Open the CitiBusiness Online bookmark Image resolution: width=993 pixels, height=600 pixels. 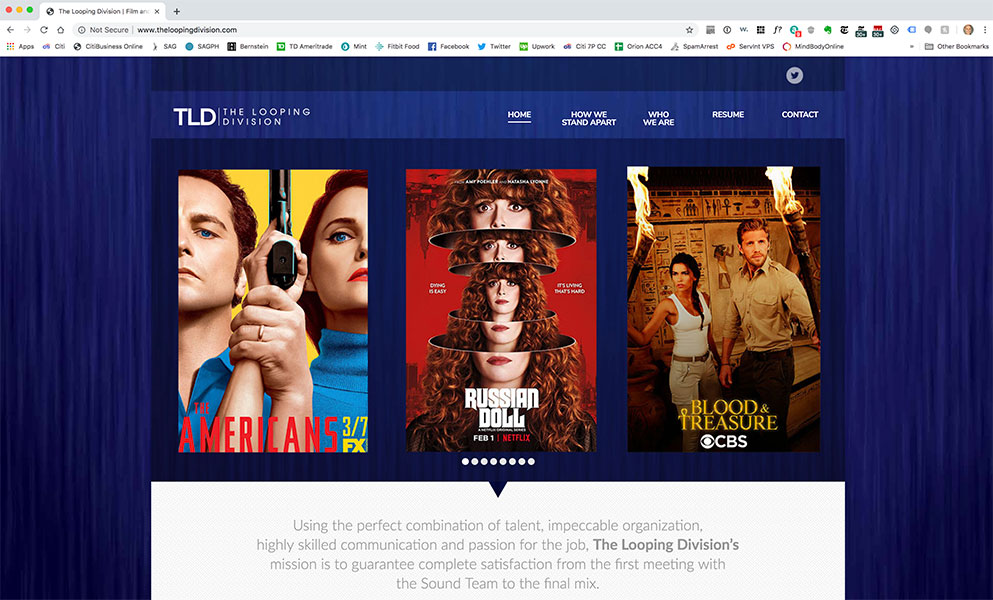tap(108, 46)
